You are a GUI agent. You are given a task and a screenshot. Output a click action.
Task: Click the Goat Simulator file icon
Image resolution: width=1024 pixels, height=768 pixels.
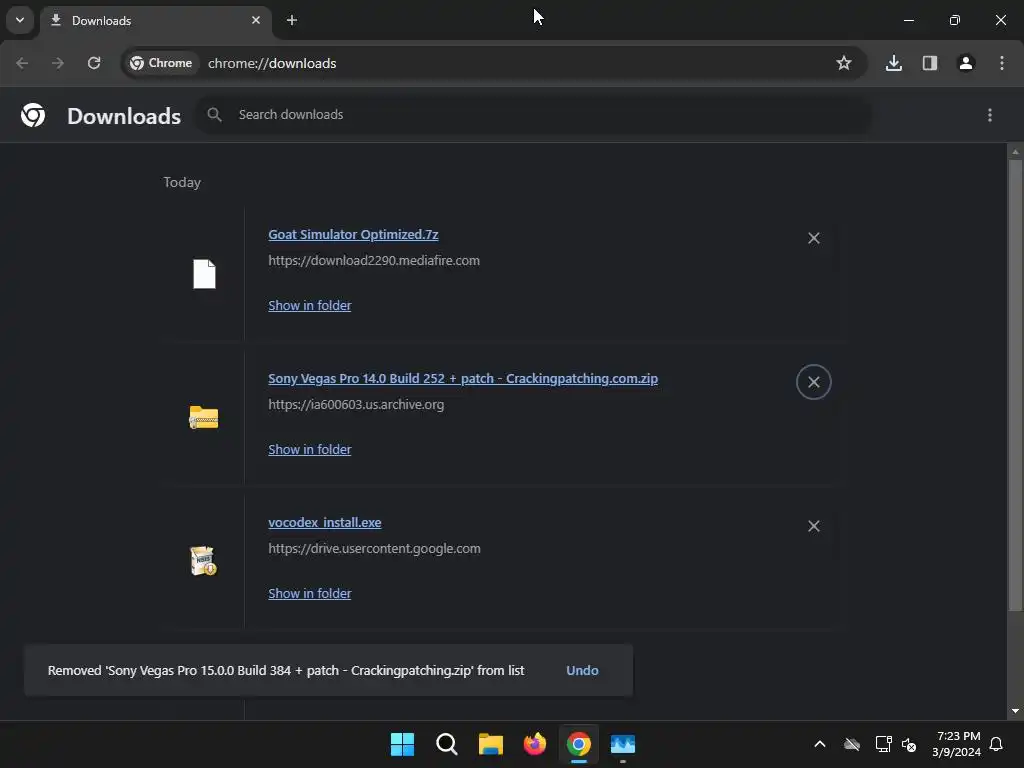coord(204,274)
